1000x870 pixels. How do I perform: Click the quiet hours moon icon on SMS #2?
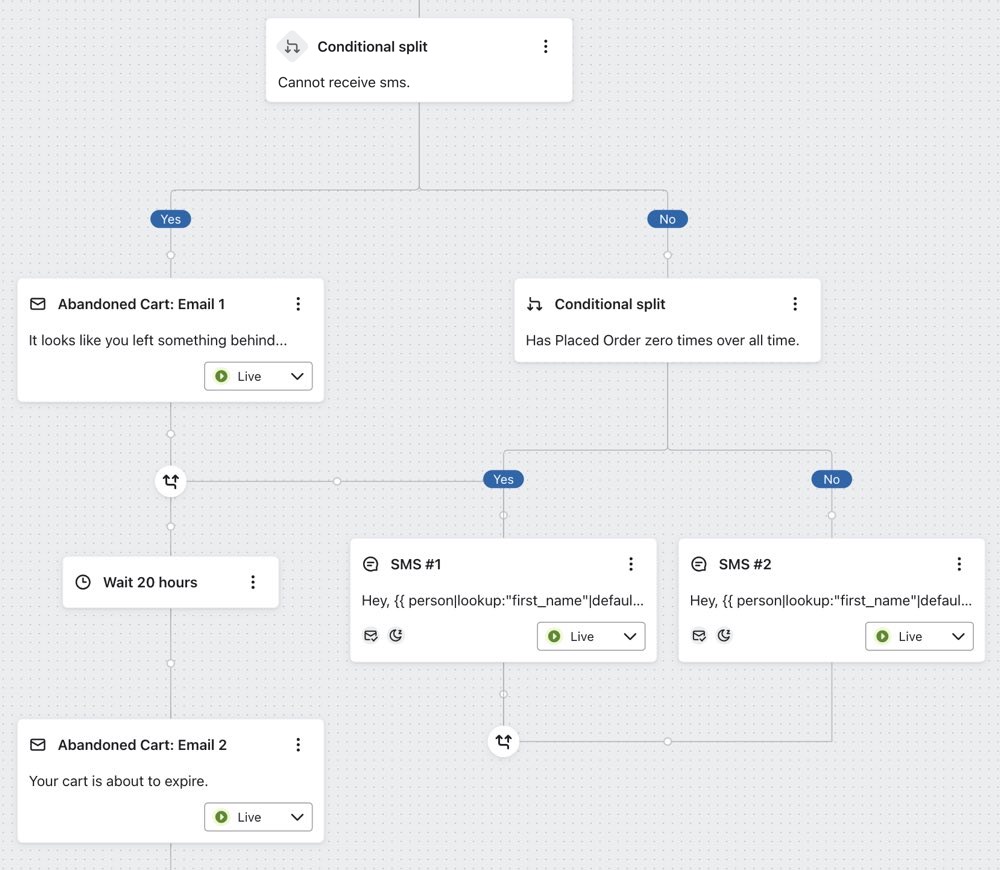pos(724,635)
